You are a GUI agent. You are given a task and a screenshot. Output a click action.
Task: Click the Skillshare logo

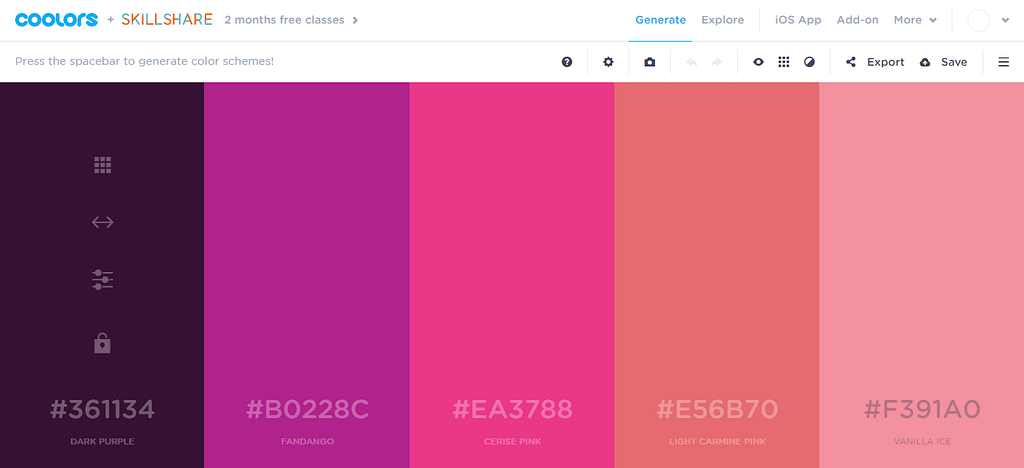coord(167,20)
